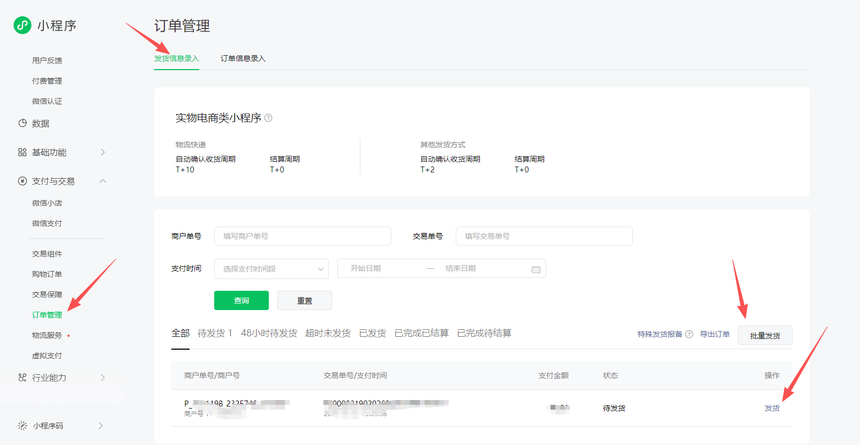Image resolution: width=860 pixels, height=445 pixels.
Task: Select the 已完成待结算 tab
Action: click(x=484, y=333)
